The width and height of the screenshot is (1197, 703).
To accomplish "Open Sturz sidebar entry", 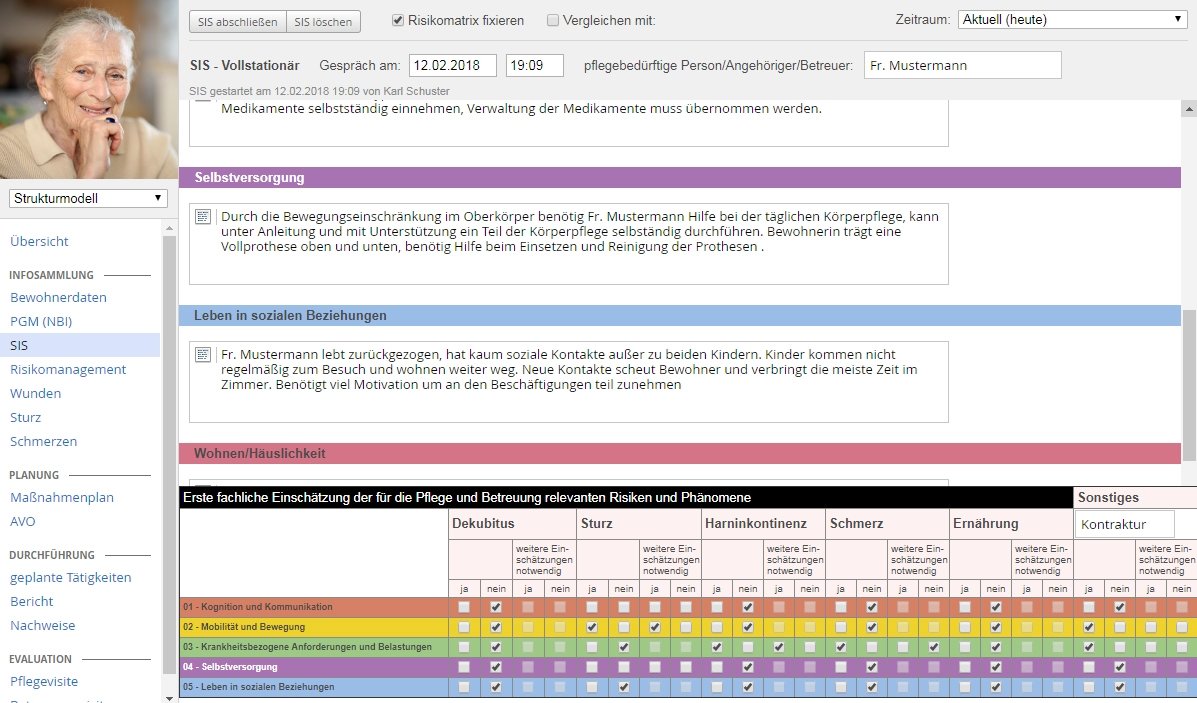I will click(25, 418).
